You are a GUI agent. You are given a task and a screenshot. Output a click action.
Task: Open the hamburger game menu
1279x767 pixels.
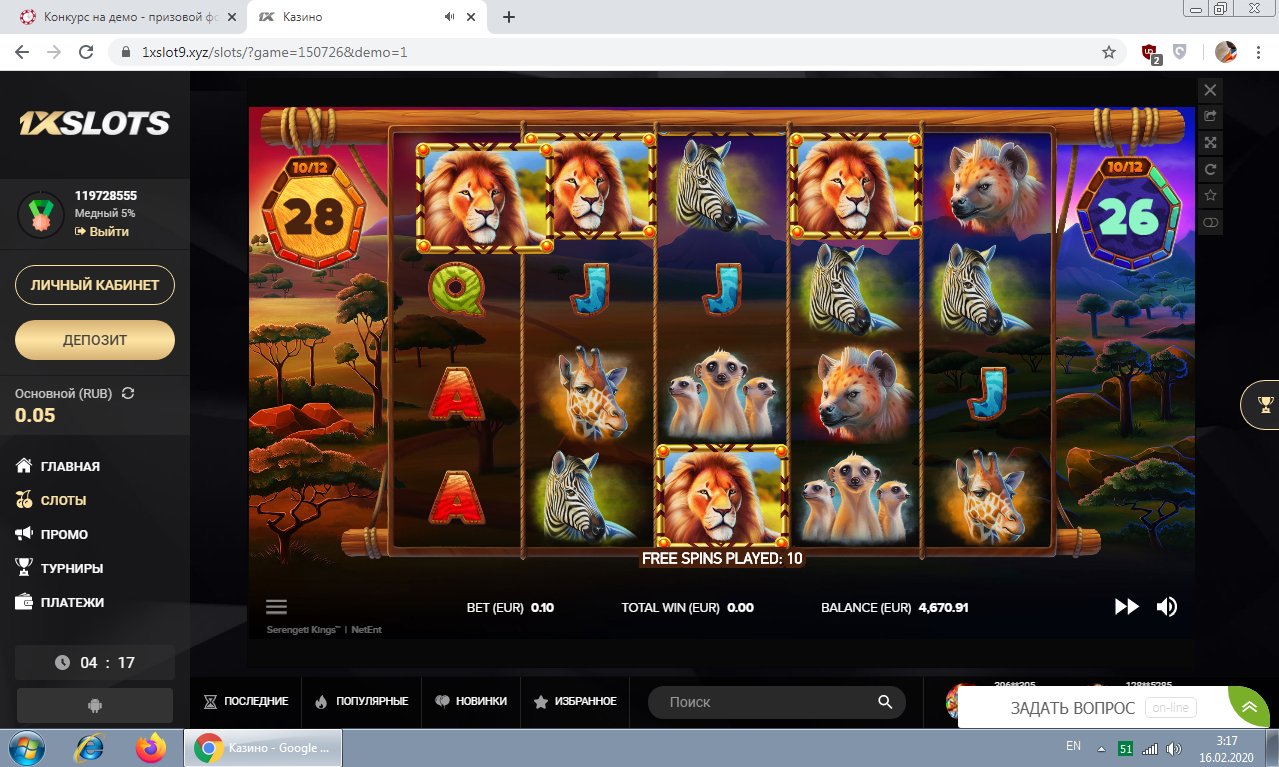(277, 607)
